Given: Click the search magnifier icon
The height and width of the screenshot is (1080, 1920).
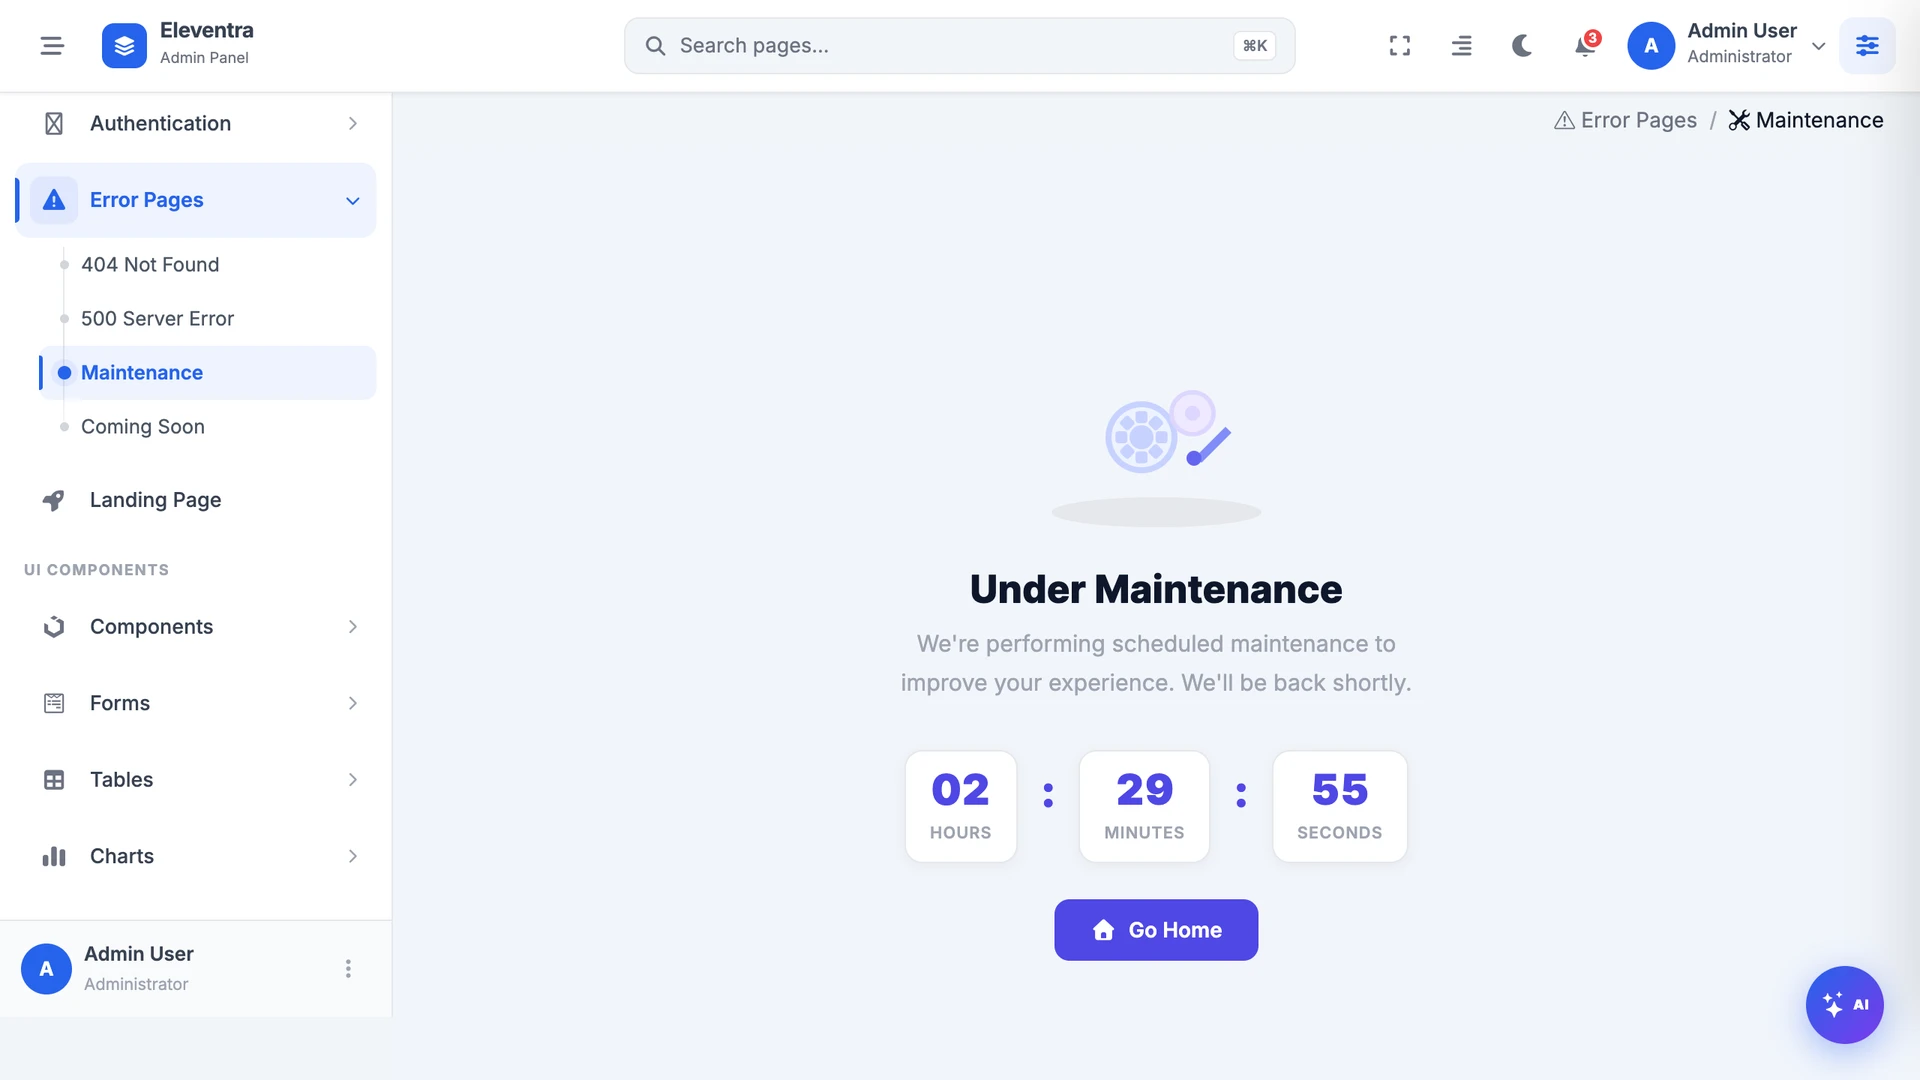Looking at the screenshot, I should pos(655,46).
